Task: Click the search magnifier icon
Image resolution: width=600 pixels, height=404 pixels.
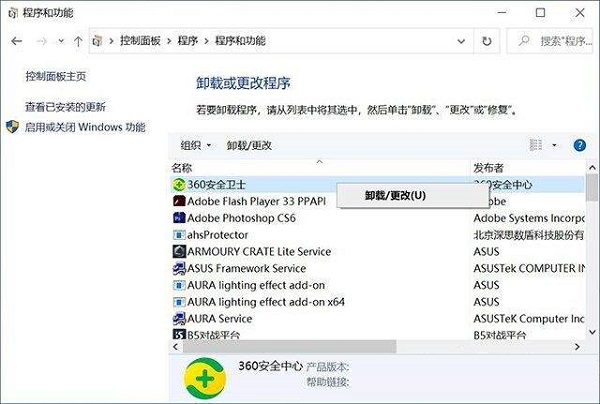Action: 523,41
